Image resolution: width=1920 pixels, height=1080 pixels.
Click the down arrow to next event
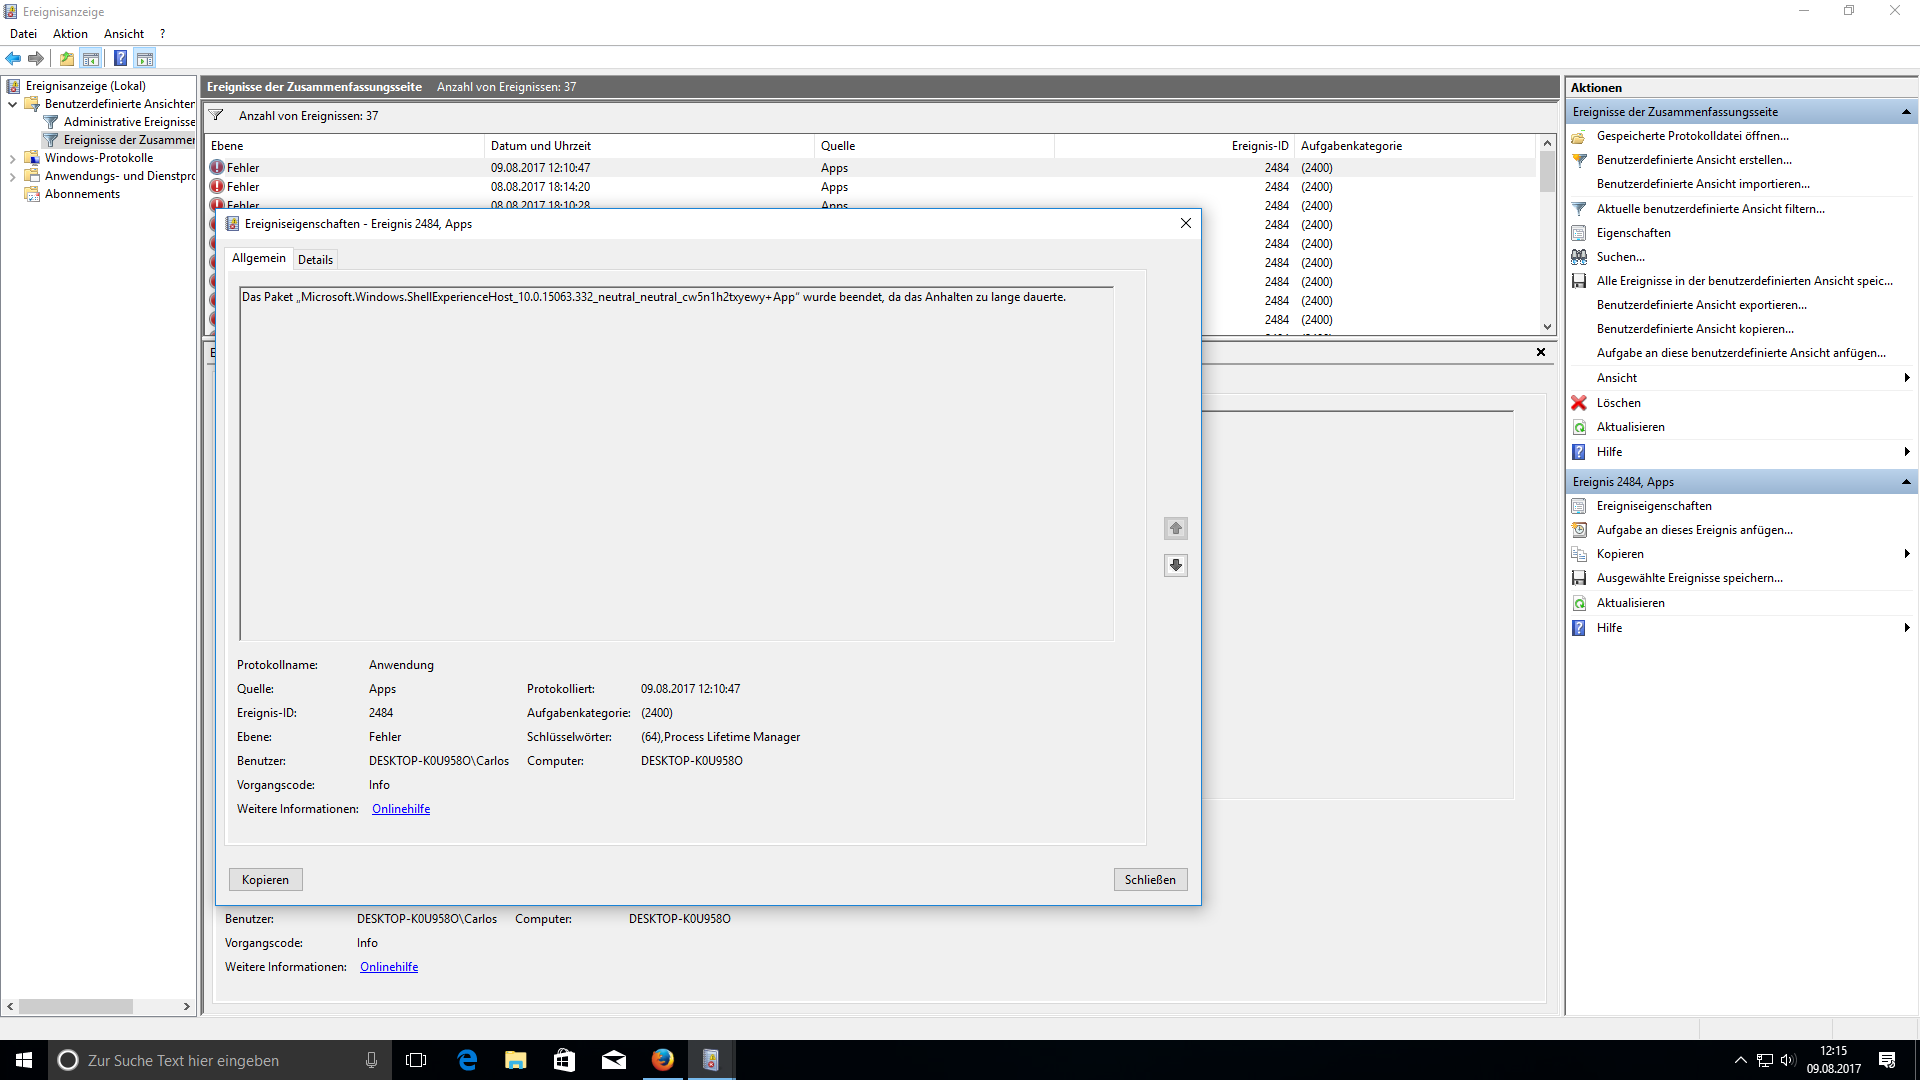tap(1176, 565)
